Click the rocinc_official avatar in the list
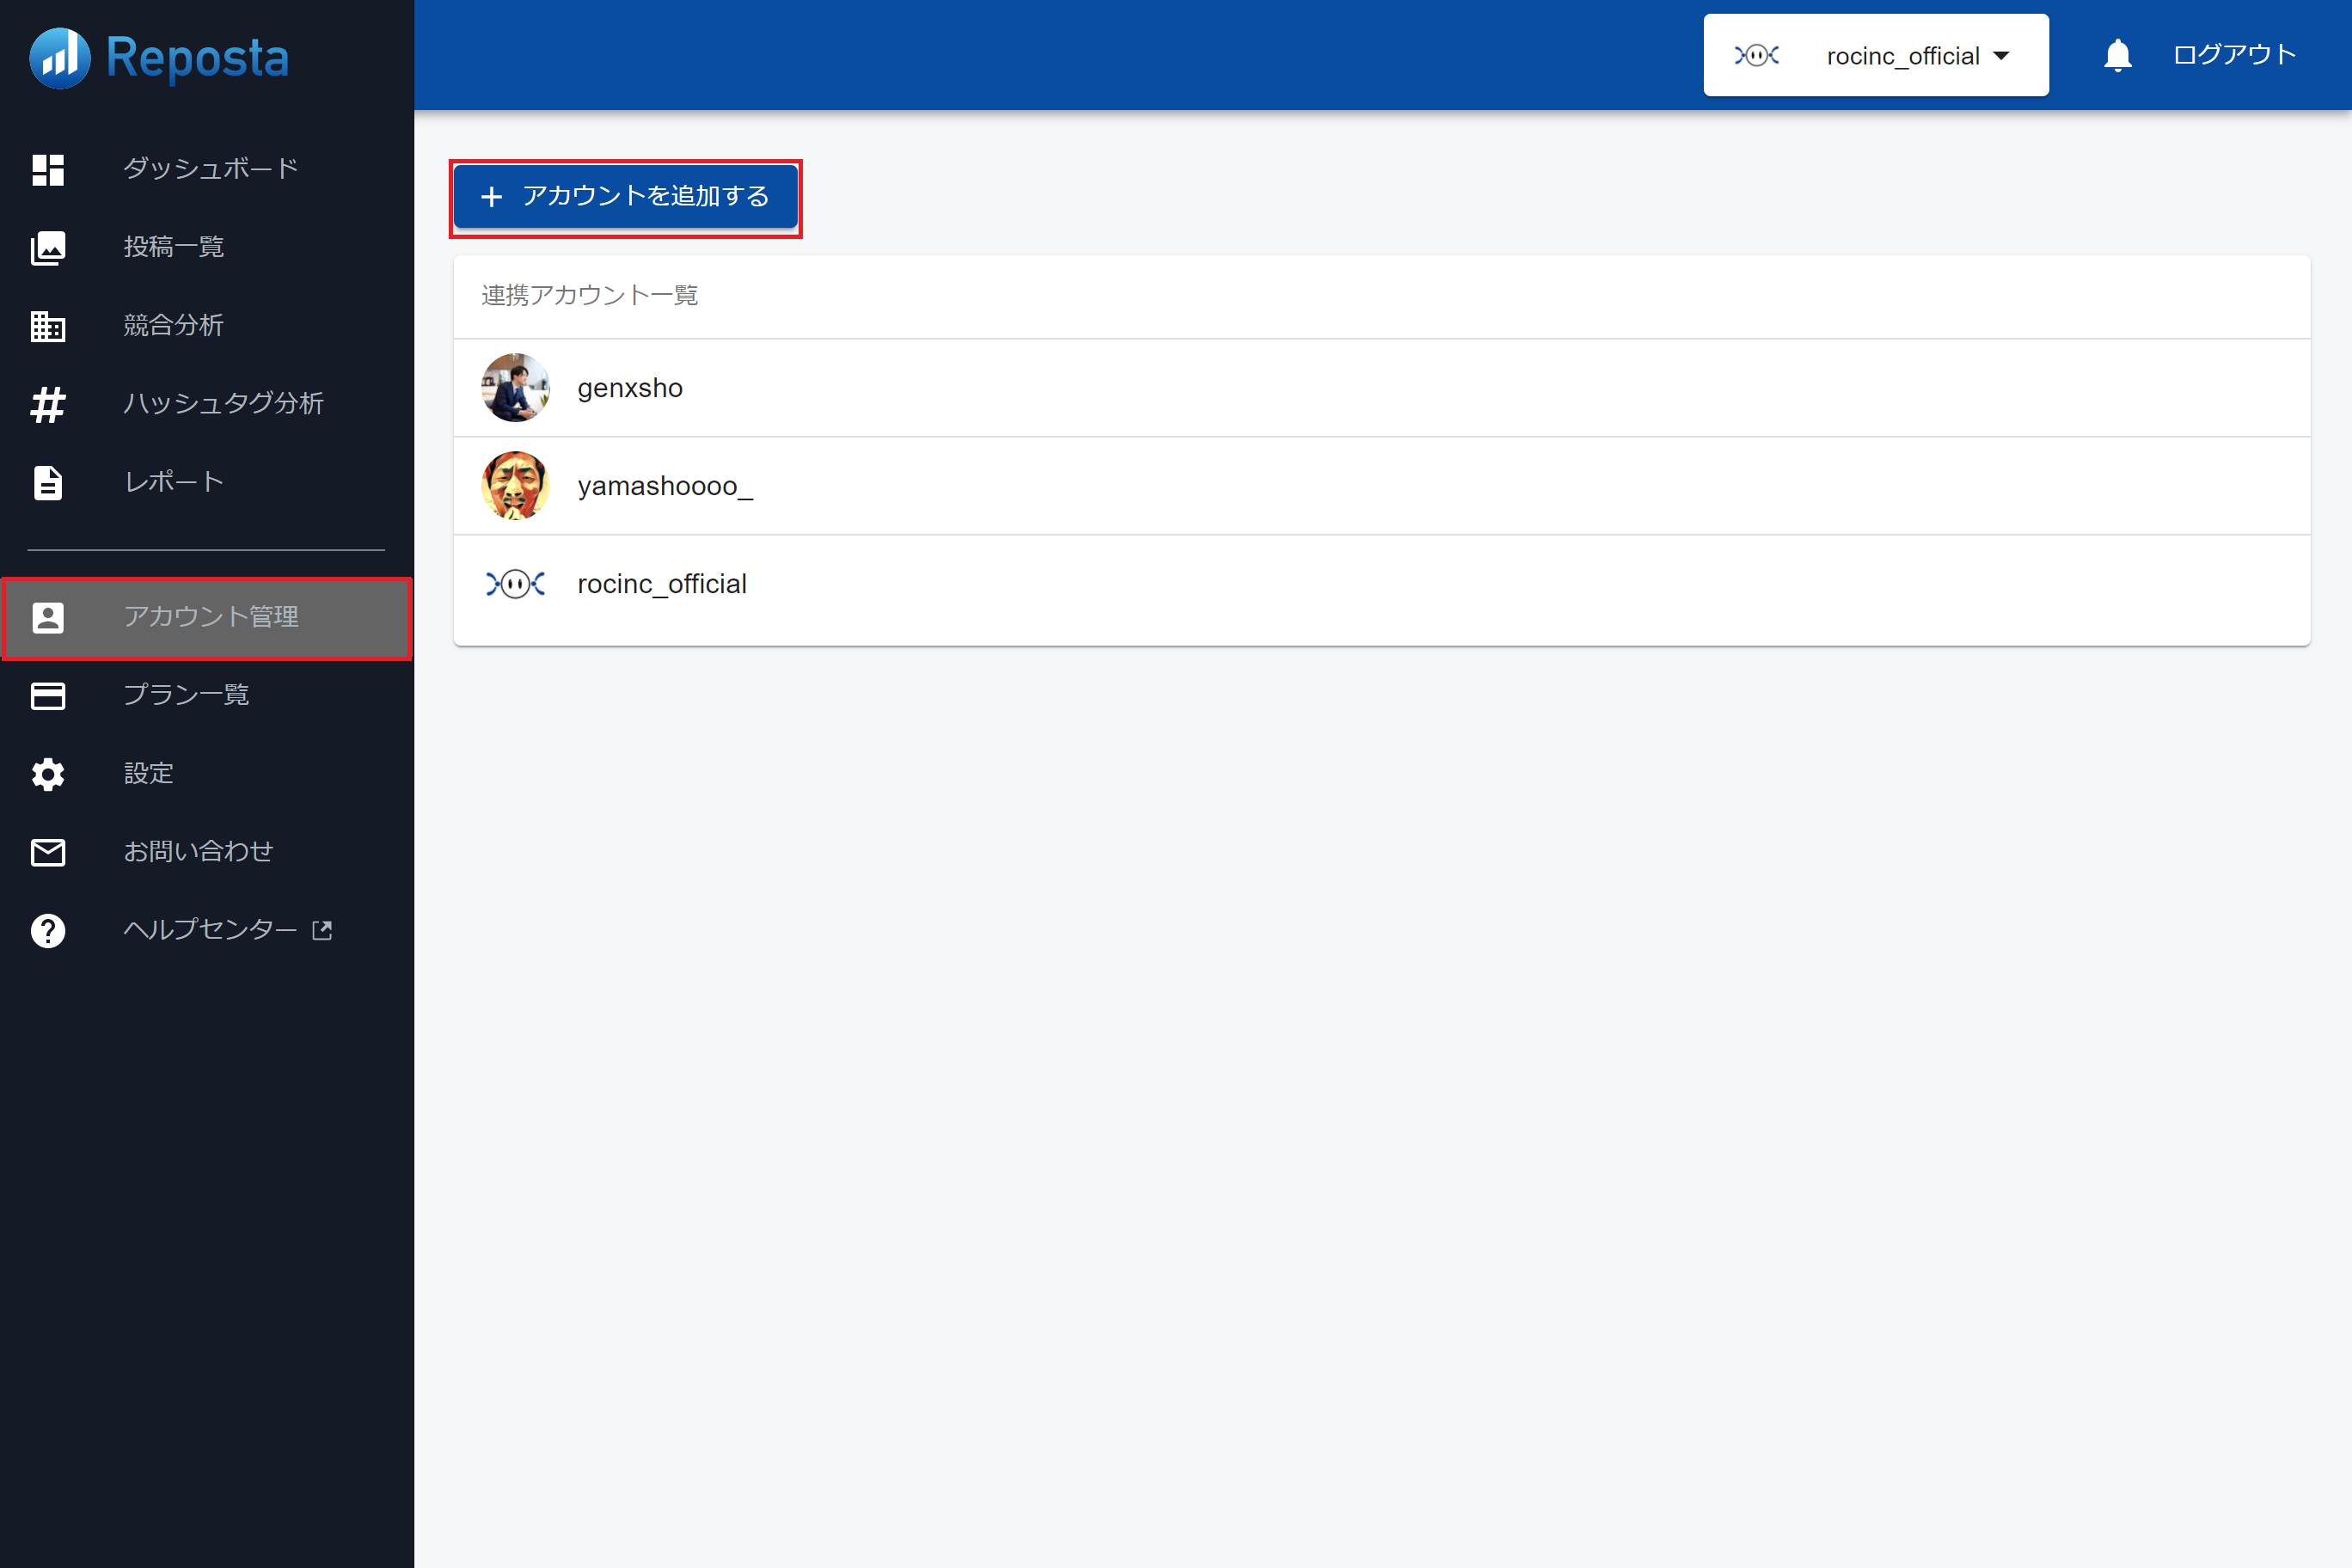This screenshot has width=2352, height=1568. [x=515, y=584]
